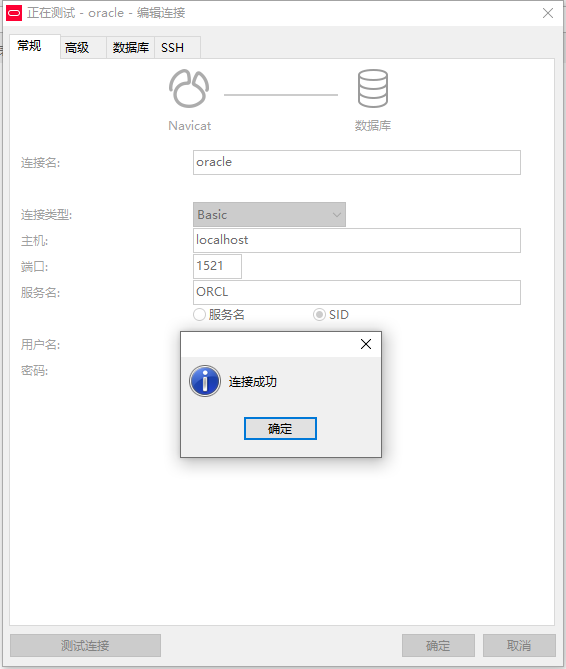Click the dropdown arrow beside Basic
Screen dimensions: 566x669
point(337,215)
